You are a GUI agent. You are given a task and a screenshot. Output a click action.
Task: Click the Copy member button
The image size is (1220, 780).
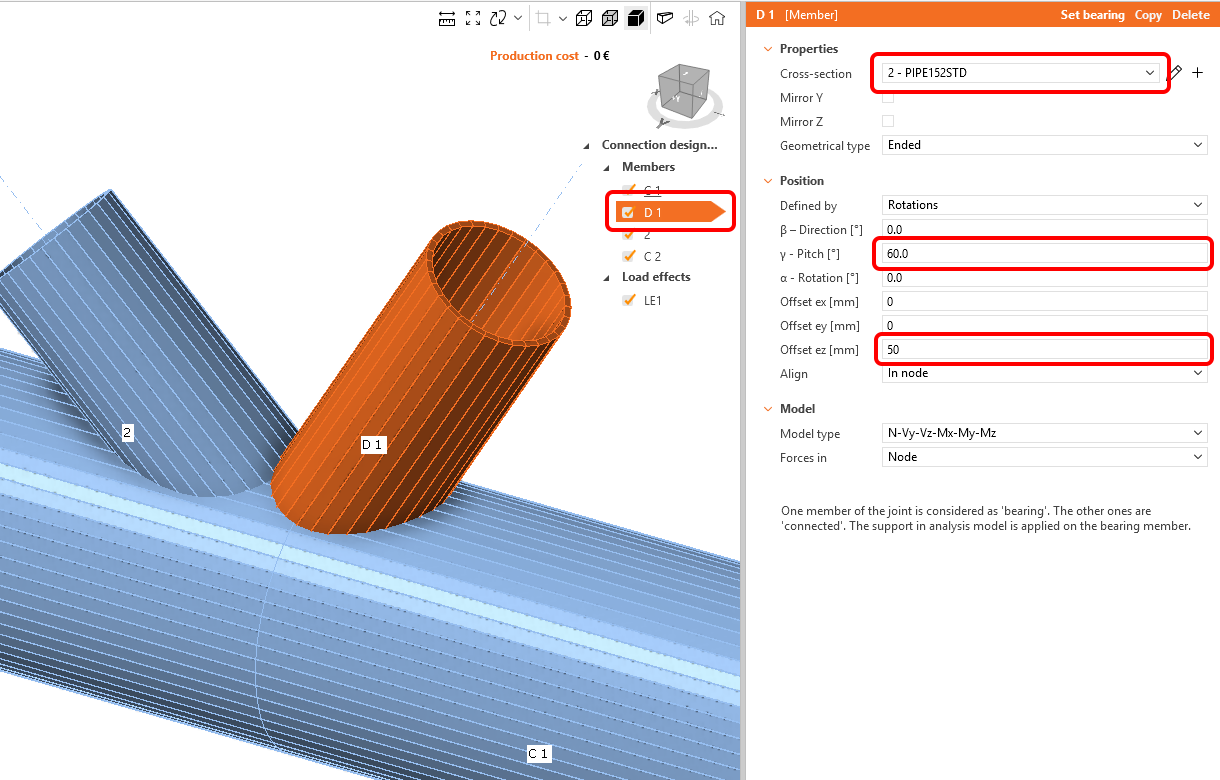pyautogui.click(x=1148, y=15)
